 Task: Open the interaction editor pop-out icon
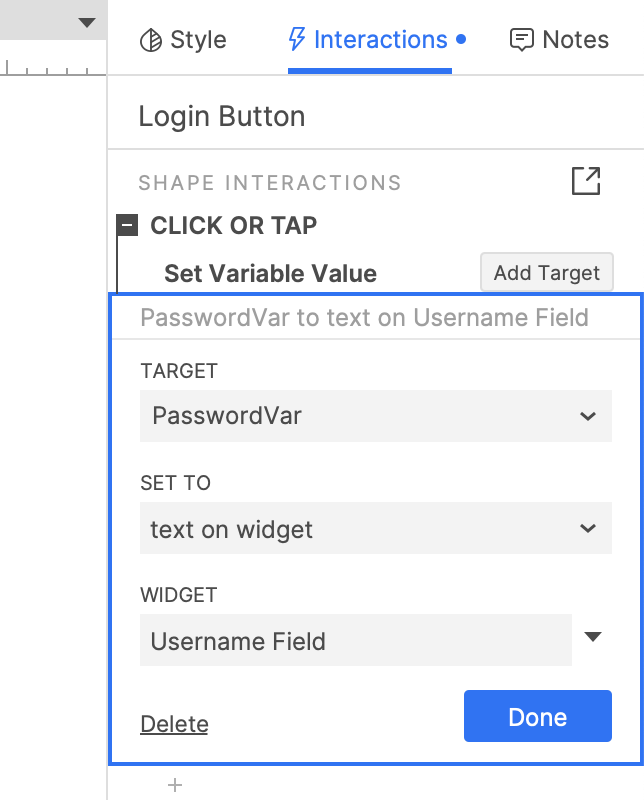click(x=586, y=182)
